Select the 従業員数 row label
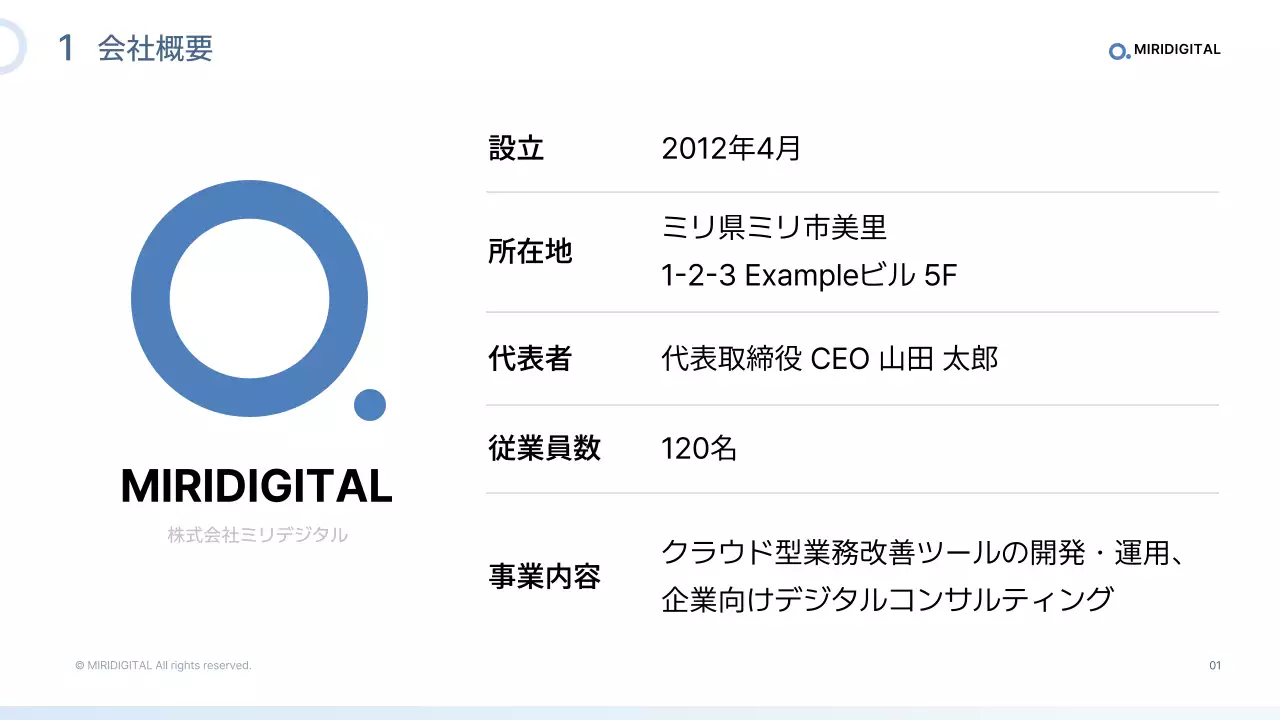 click(544, 448)
